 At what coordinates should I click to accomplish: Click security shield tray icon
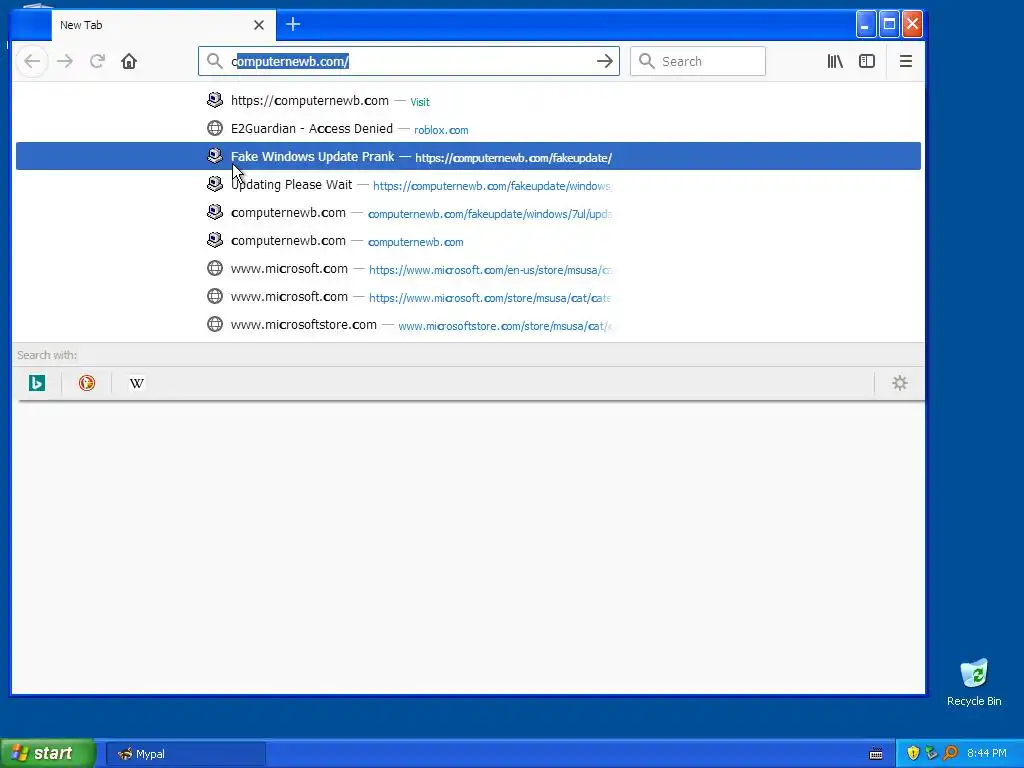pyautogui.click(x=913, y=754)
